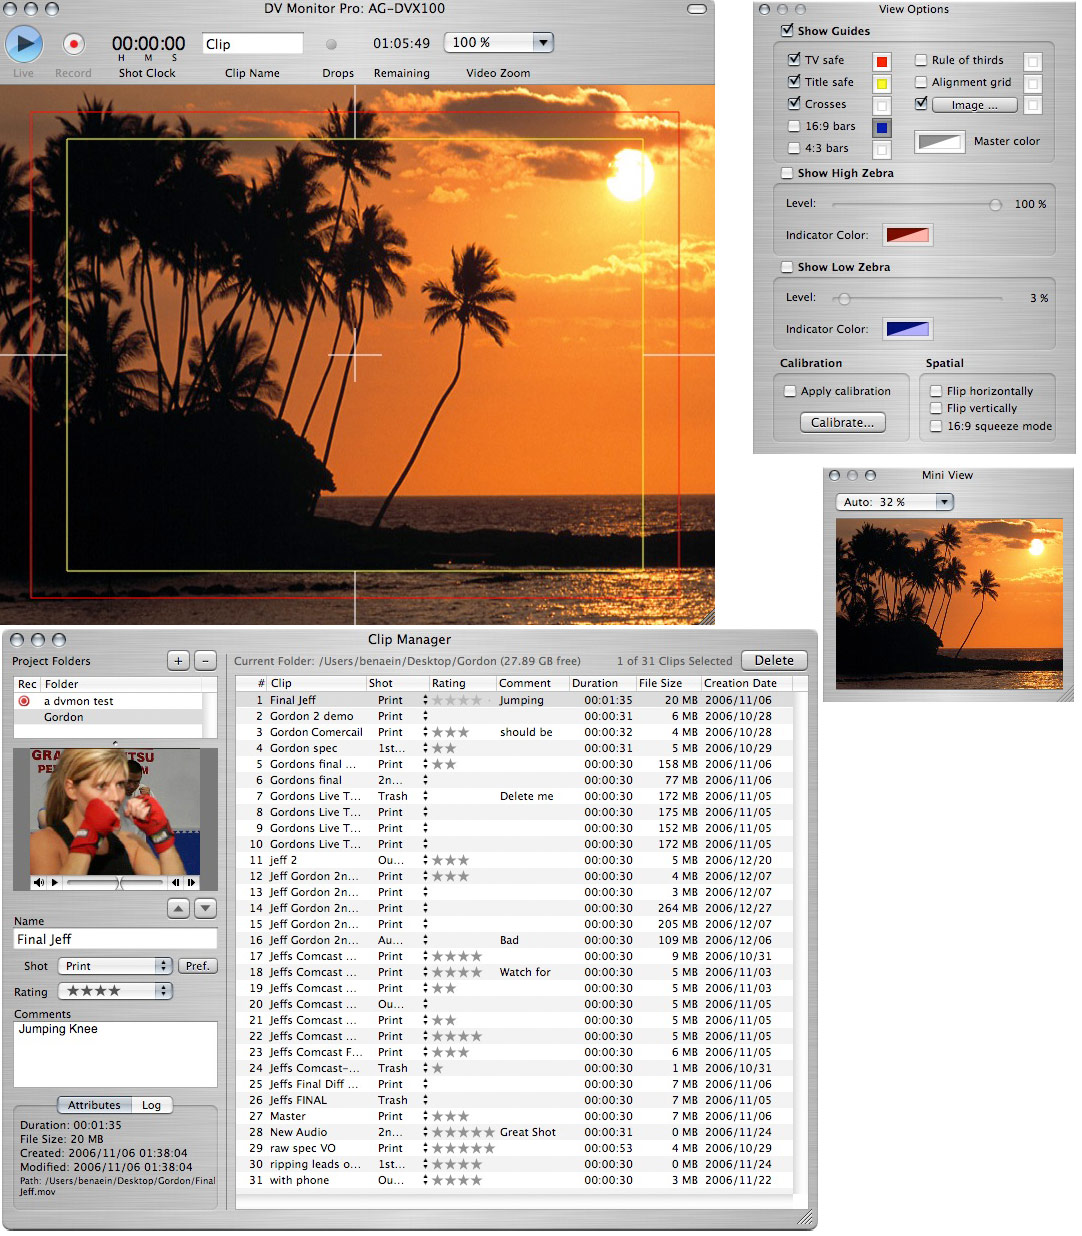Click the star rating in the New Audio row
1082x1236 pixels.
[x=463, y=1132]
